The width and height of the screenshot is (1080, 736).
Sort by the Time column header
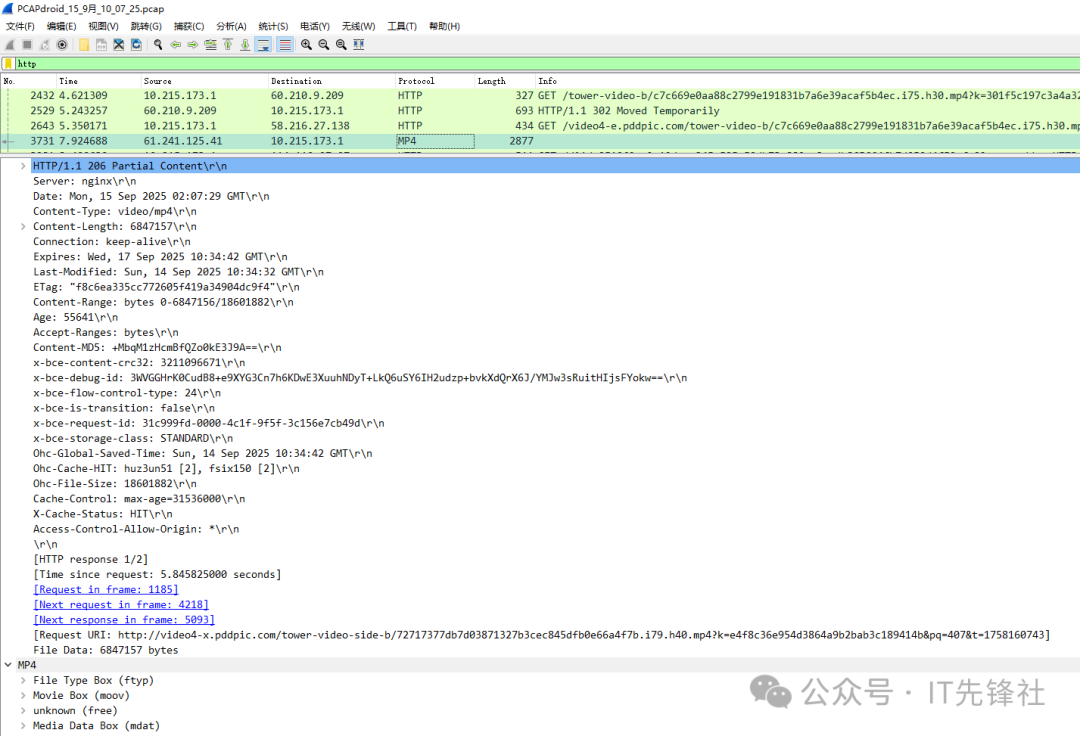[x=98, y=81]
